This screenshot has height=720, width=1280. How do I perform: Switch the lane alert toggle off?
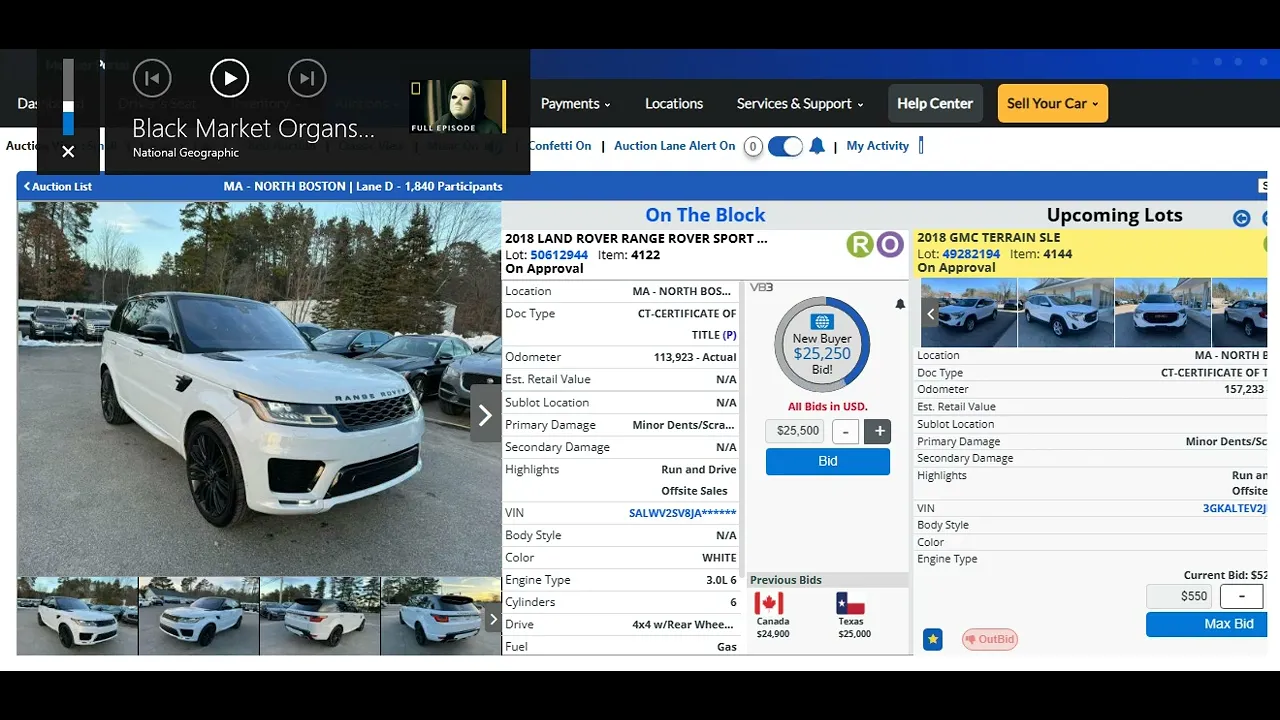point(785,146)
